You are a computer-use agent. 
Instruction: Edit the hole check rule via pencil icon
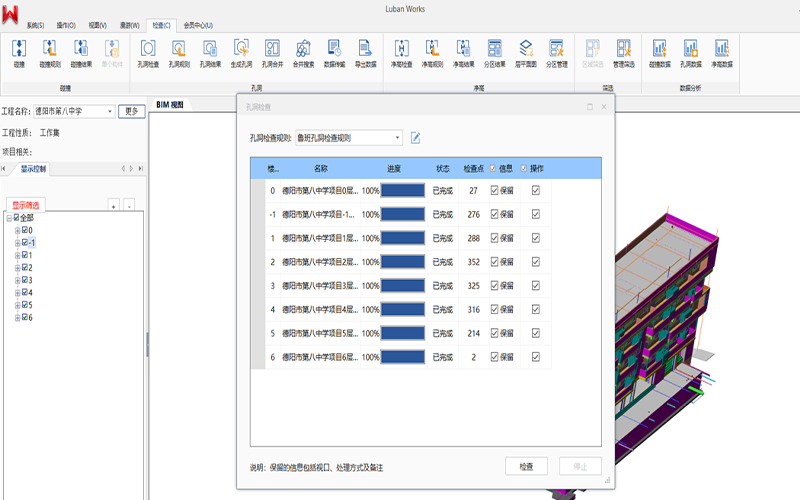415,138
